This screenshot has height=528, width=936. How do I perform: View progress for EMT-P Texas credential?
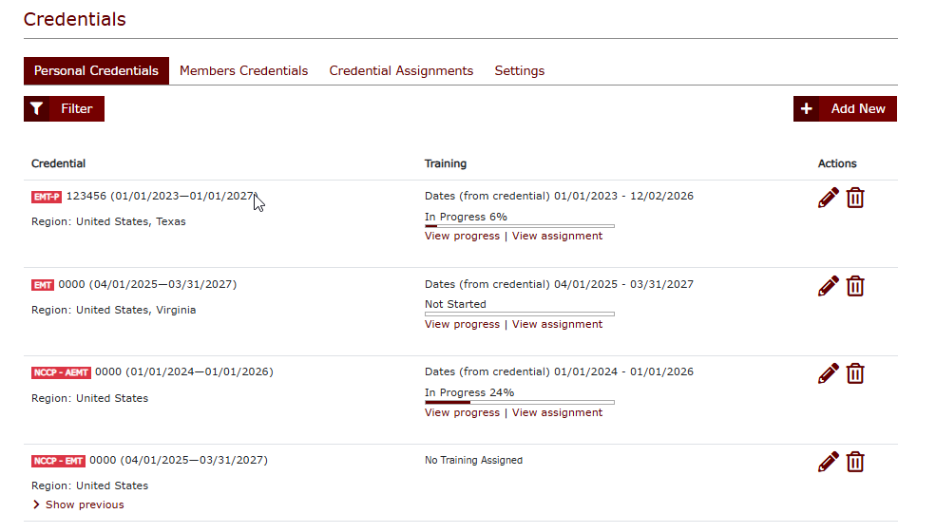462,236
